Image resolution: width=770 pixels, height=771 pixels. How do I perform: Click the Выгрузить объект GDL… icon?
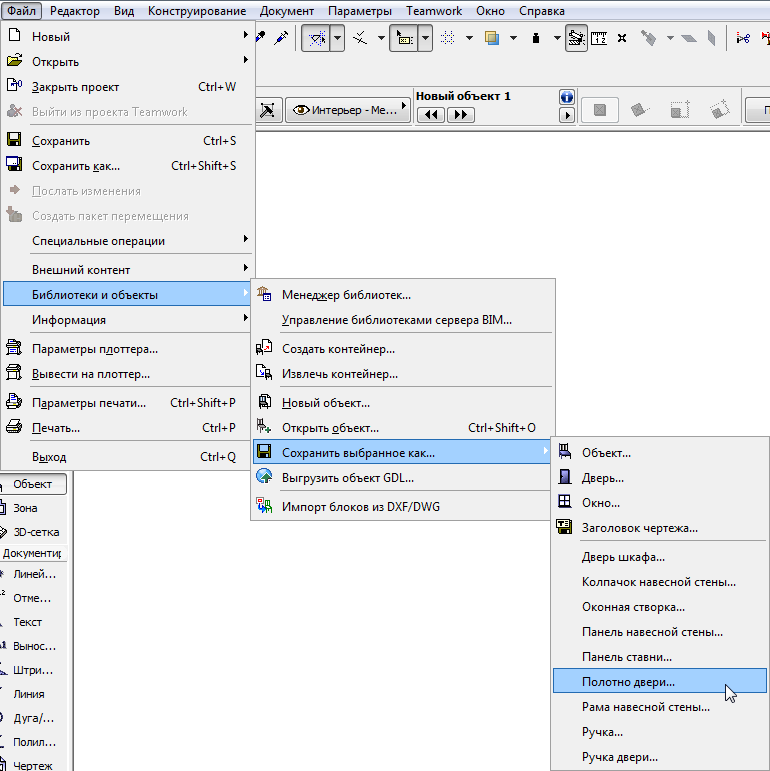point(265,476)
